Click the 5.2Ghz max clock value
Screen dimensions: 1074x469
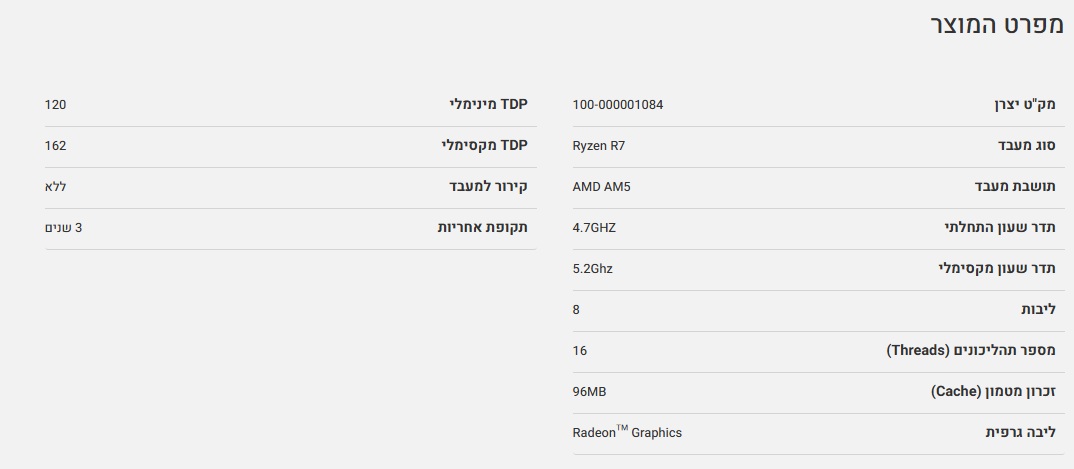[593, 269]
